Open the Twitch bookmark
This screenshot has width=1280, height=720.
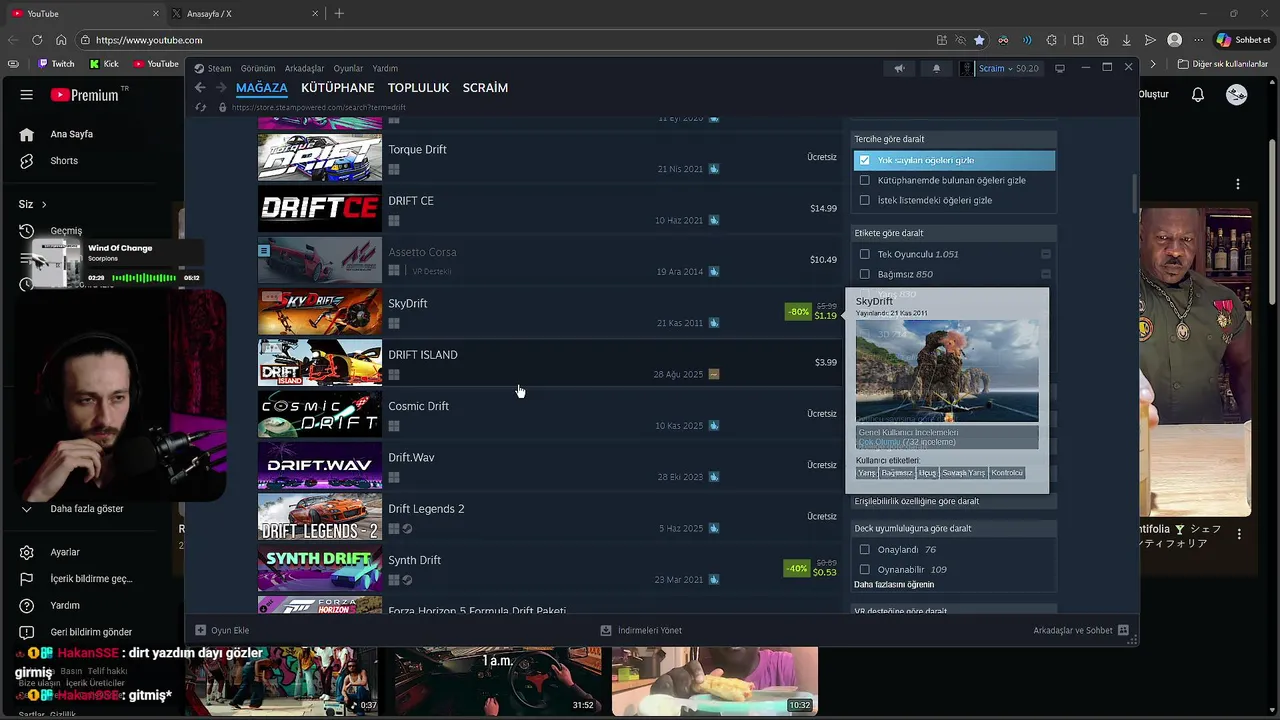pyautogui.click(x=56, y=63)
